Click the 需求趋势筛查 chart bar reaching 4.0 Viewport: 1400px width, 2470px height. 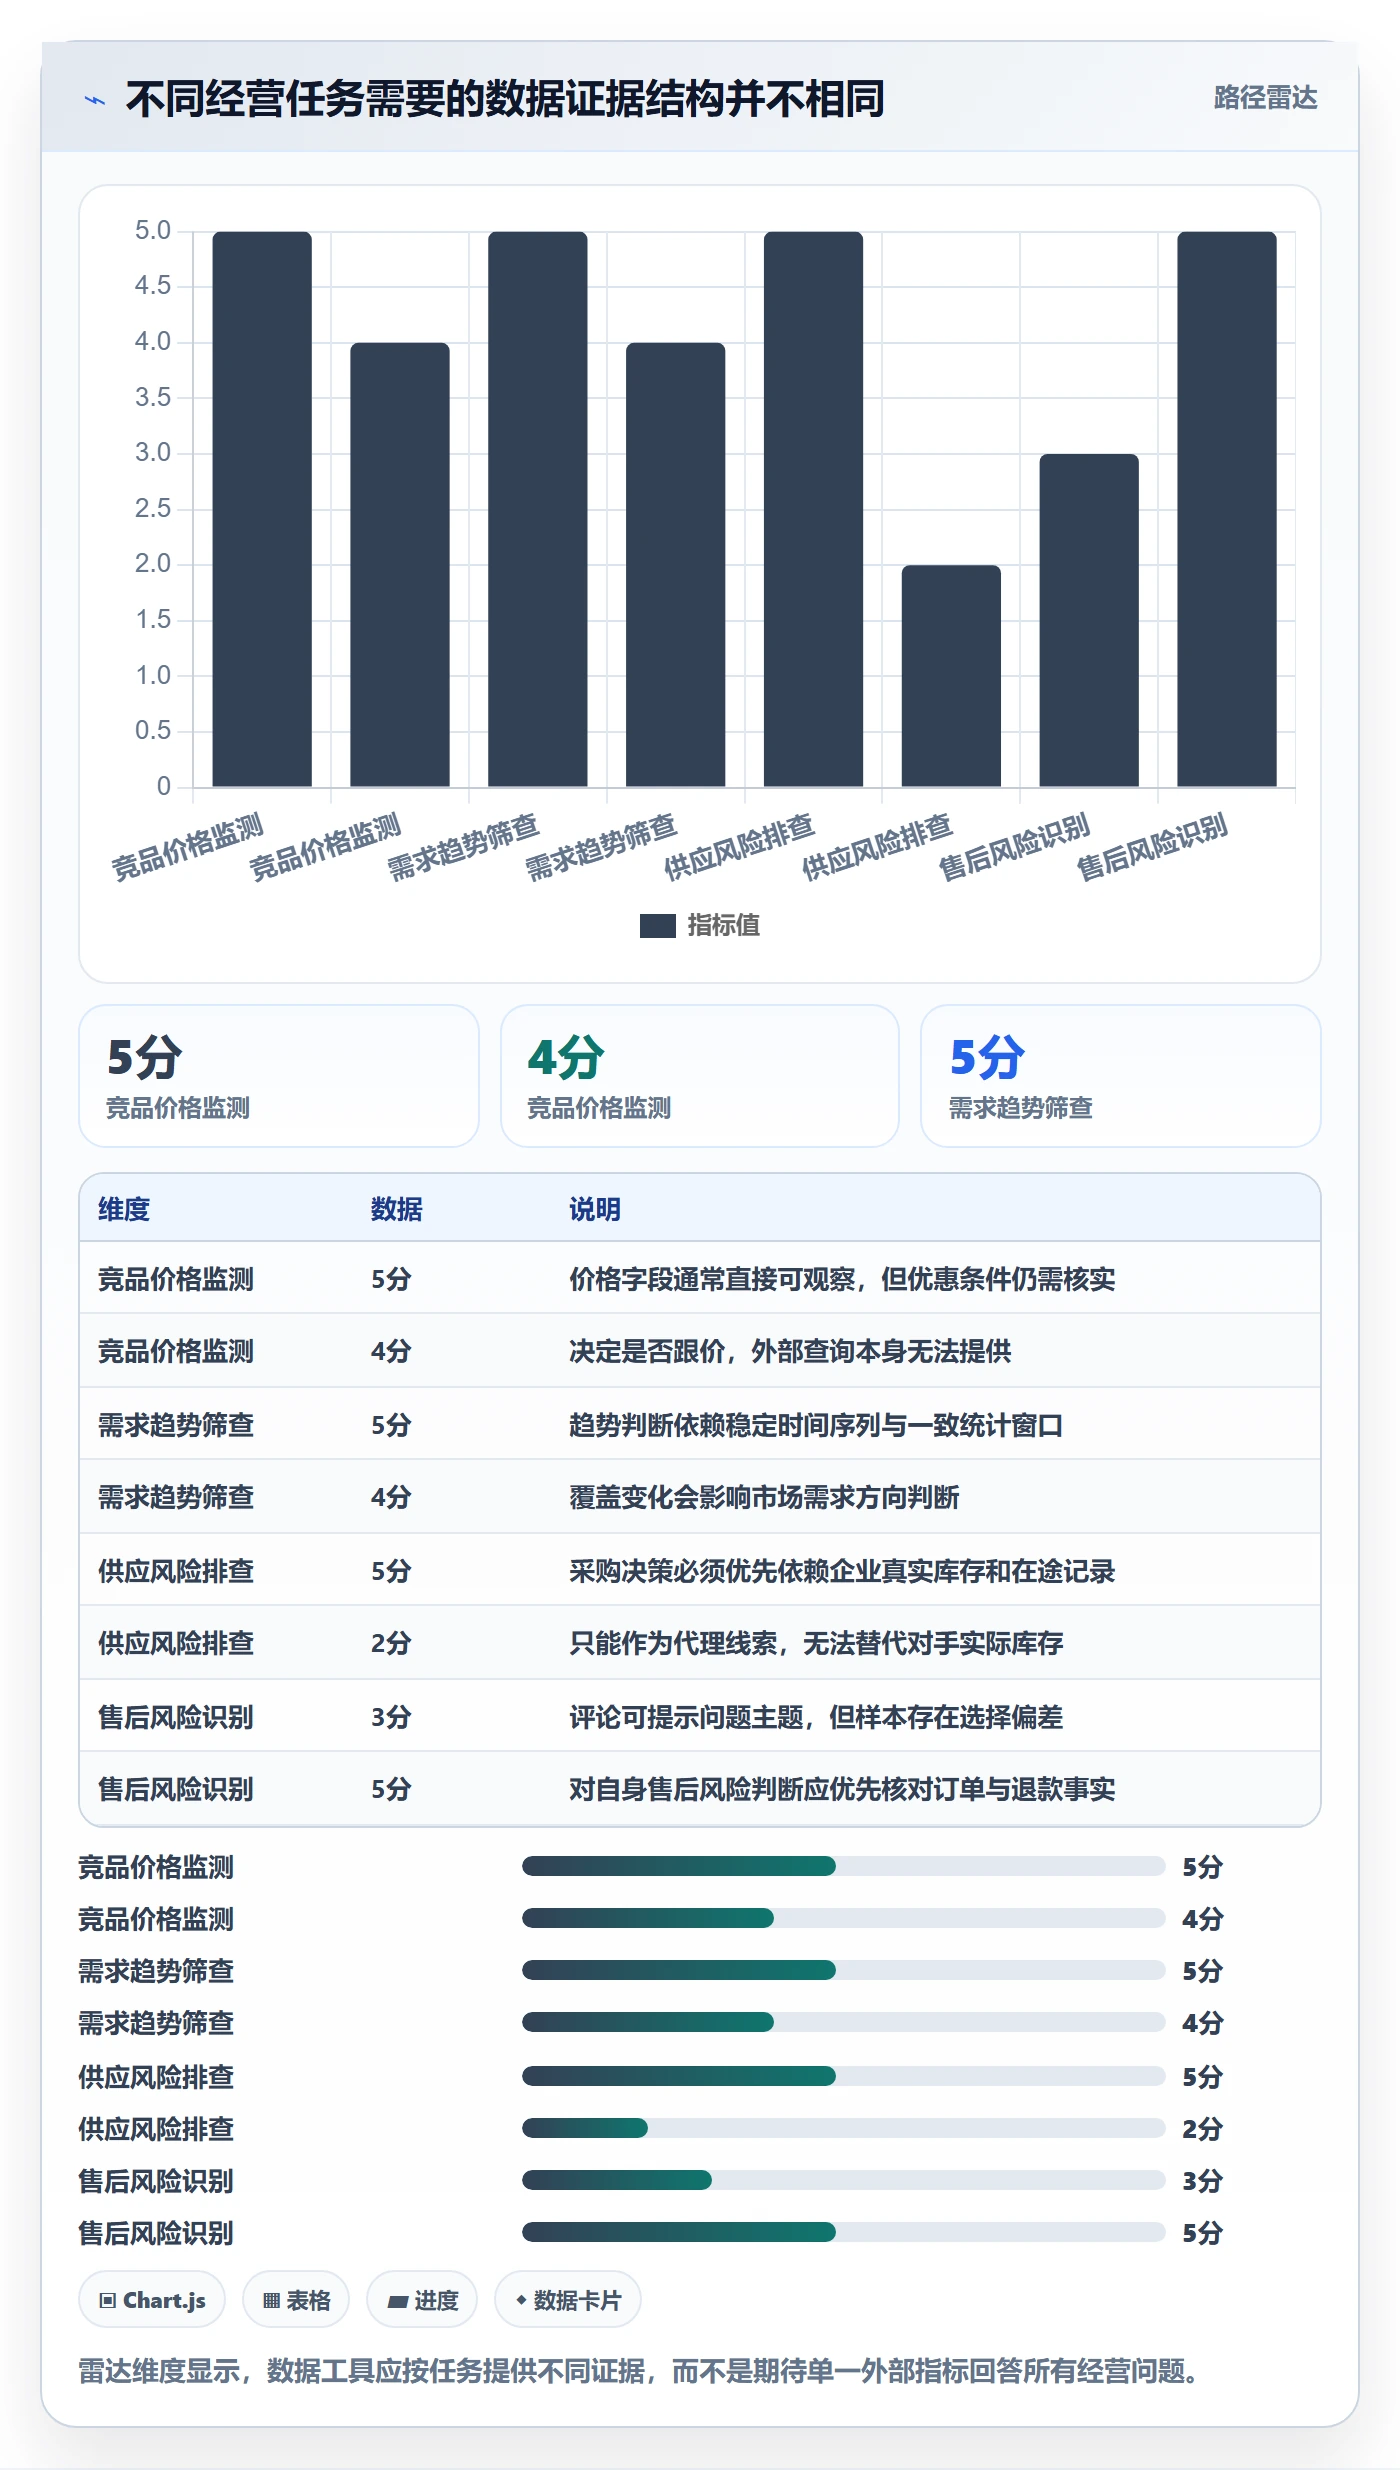coord(676,565)
